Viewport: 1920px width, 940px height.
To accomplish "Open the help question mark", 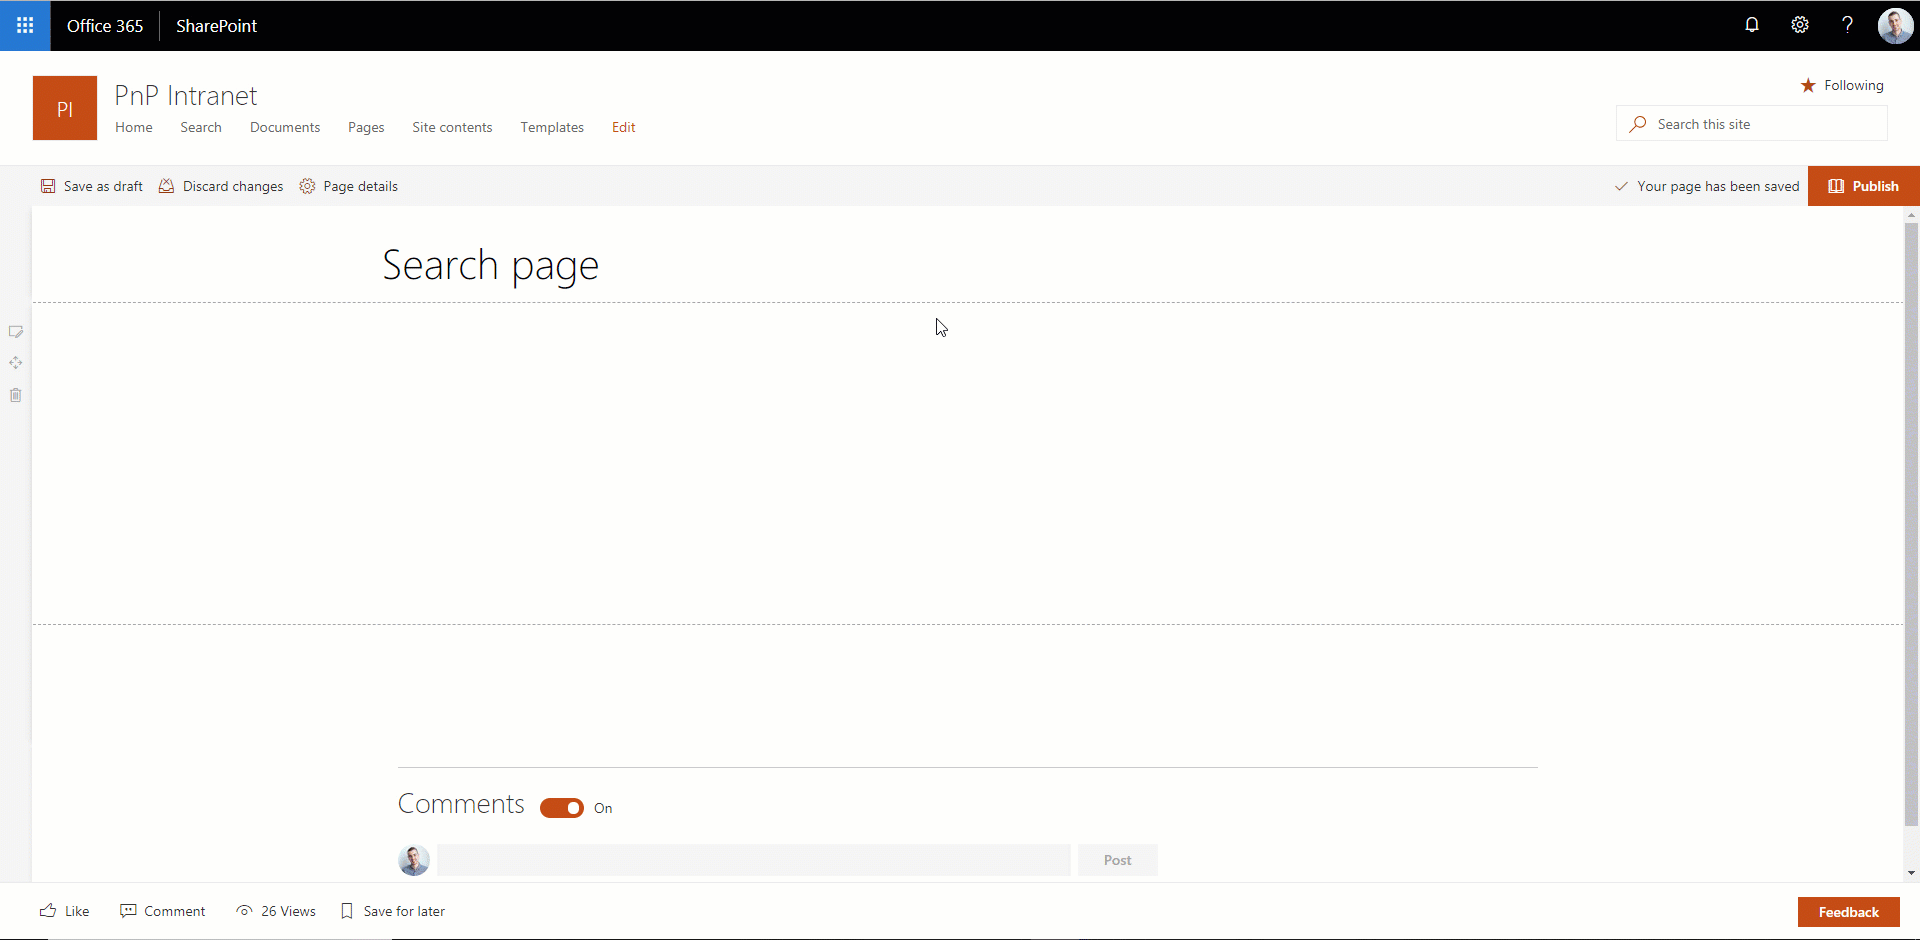I will point(1847,25).
